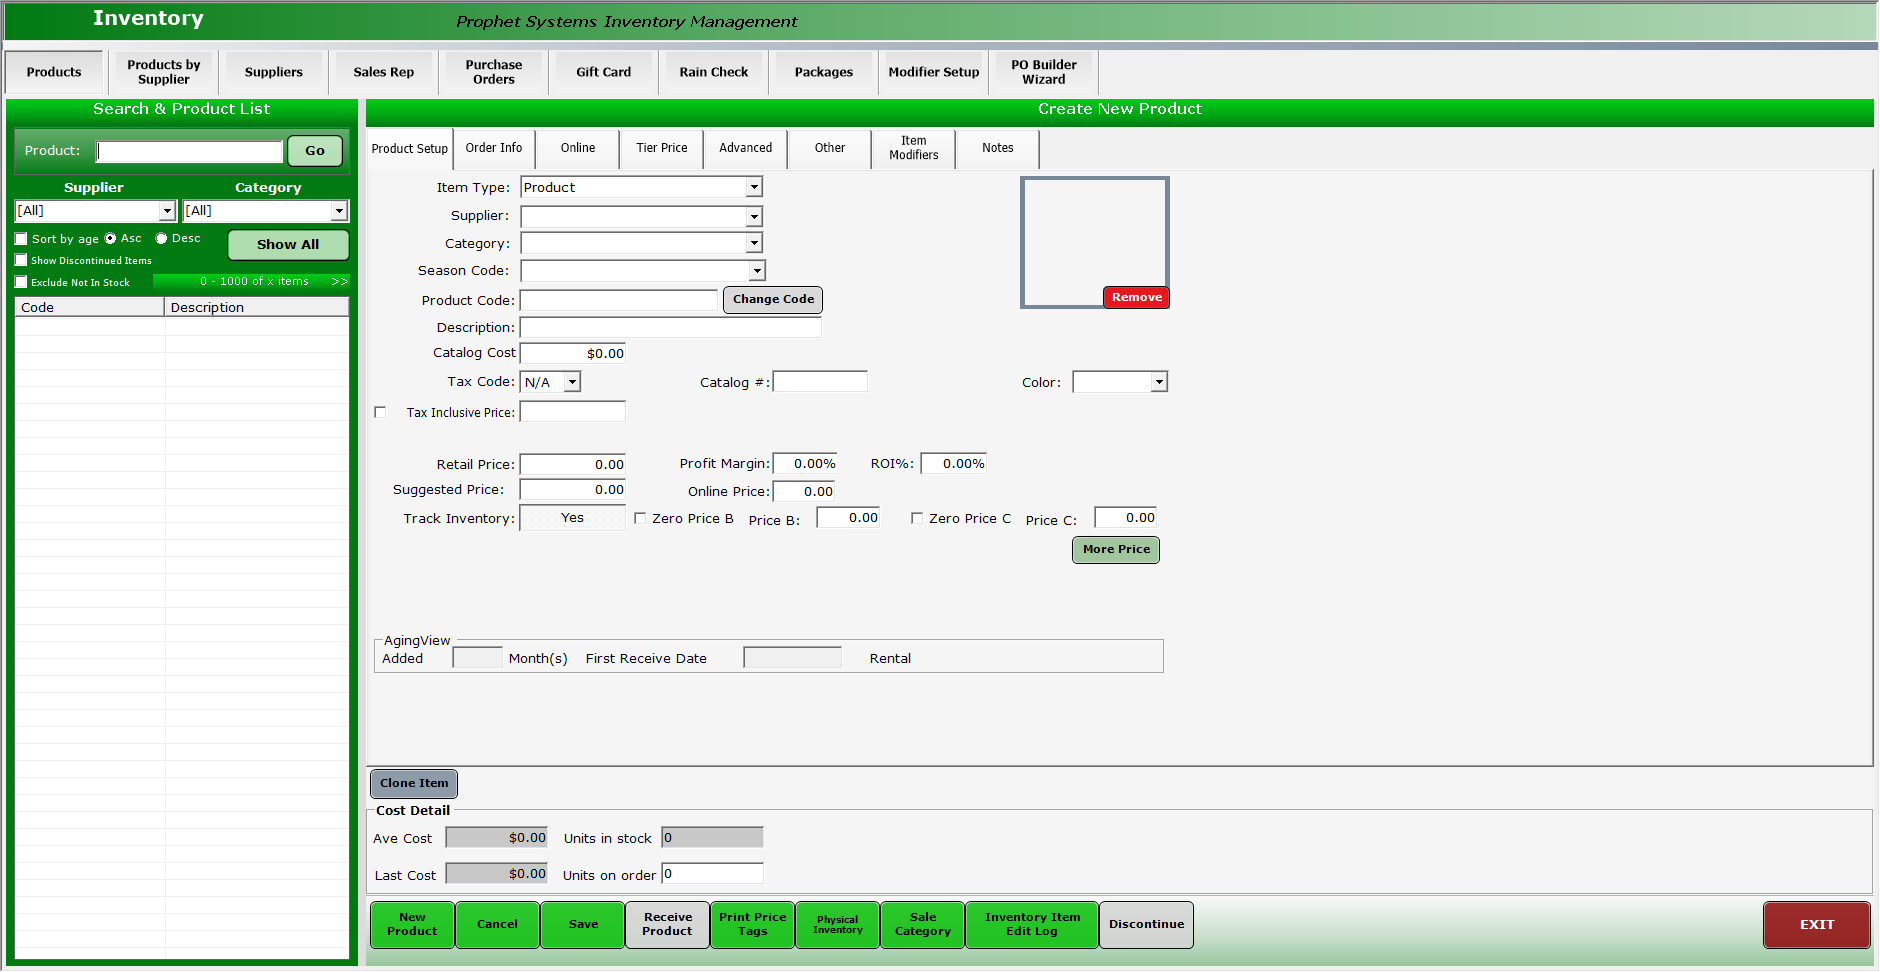Viewport: 1880px width, 972px height.
Task: Open the Inventory Item Edit Log
Action: click(x=1031, y=924)
